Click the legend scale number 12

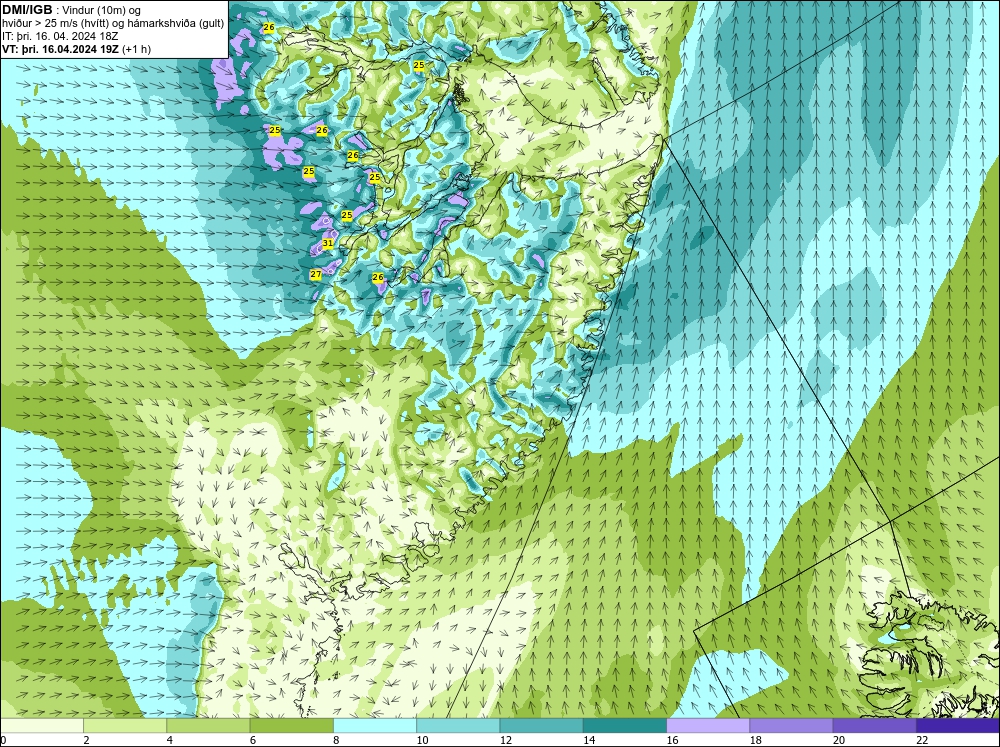[x=506, y=740]
